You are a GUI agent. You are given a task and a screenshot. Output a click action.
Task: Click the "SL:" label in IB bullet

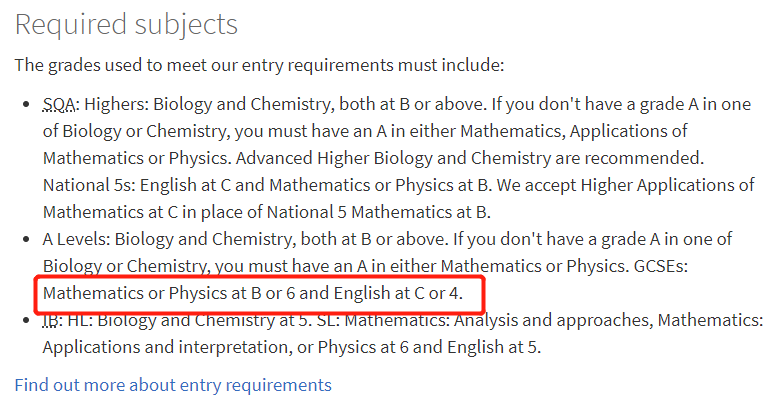coord(328,320)
